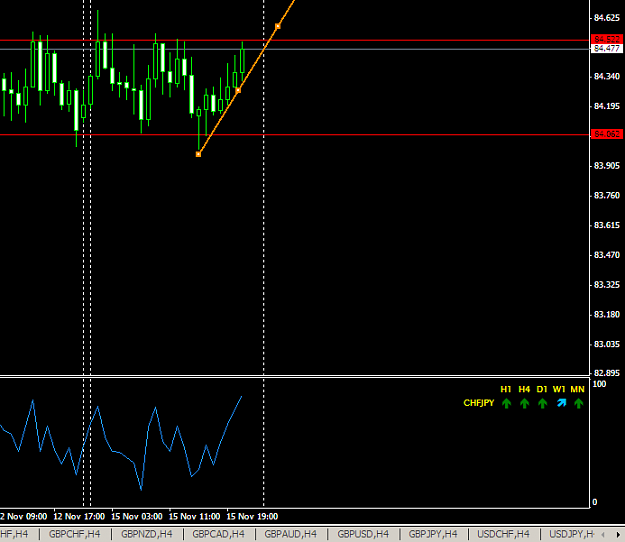Click the 83.470 price axis value
The width and height of the screenshot is (625, 542).
(607, 255)
